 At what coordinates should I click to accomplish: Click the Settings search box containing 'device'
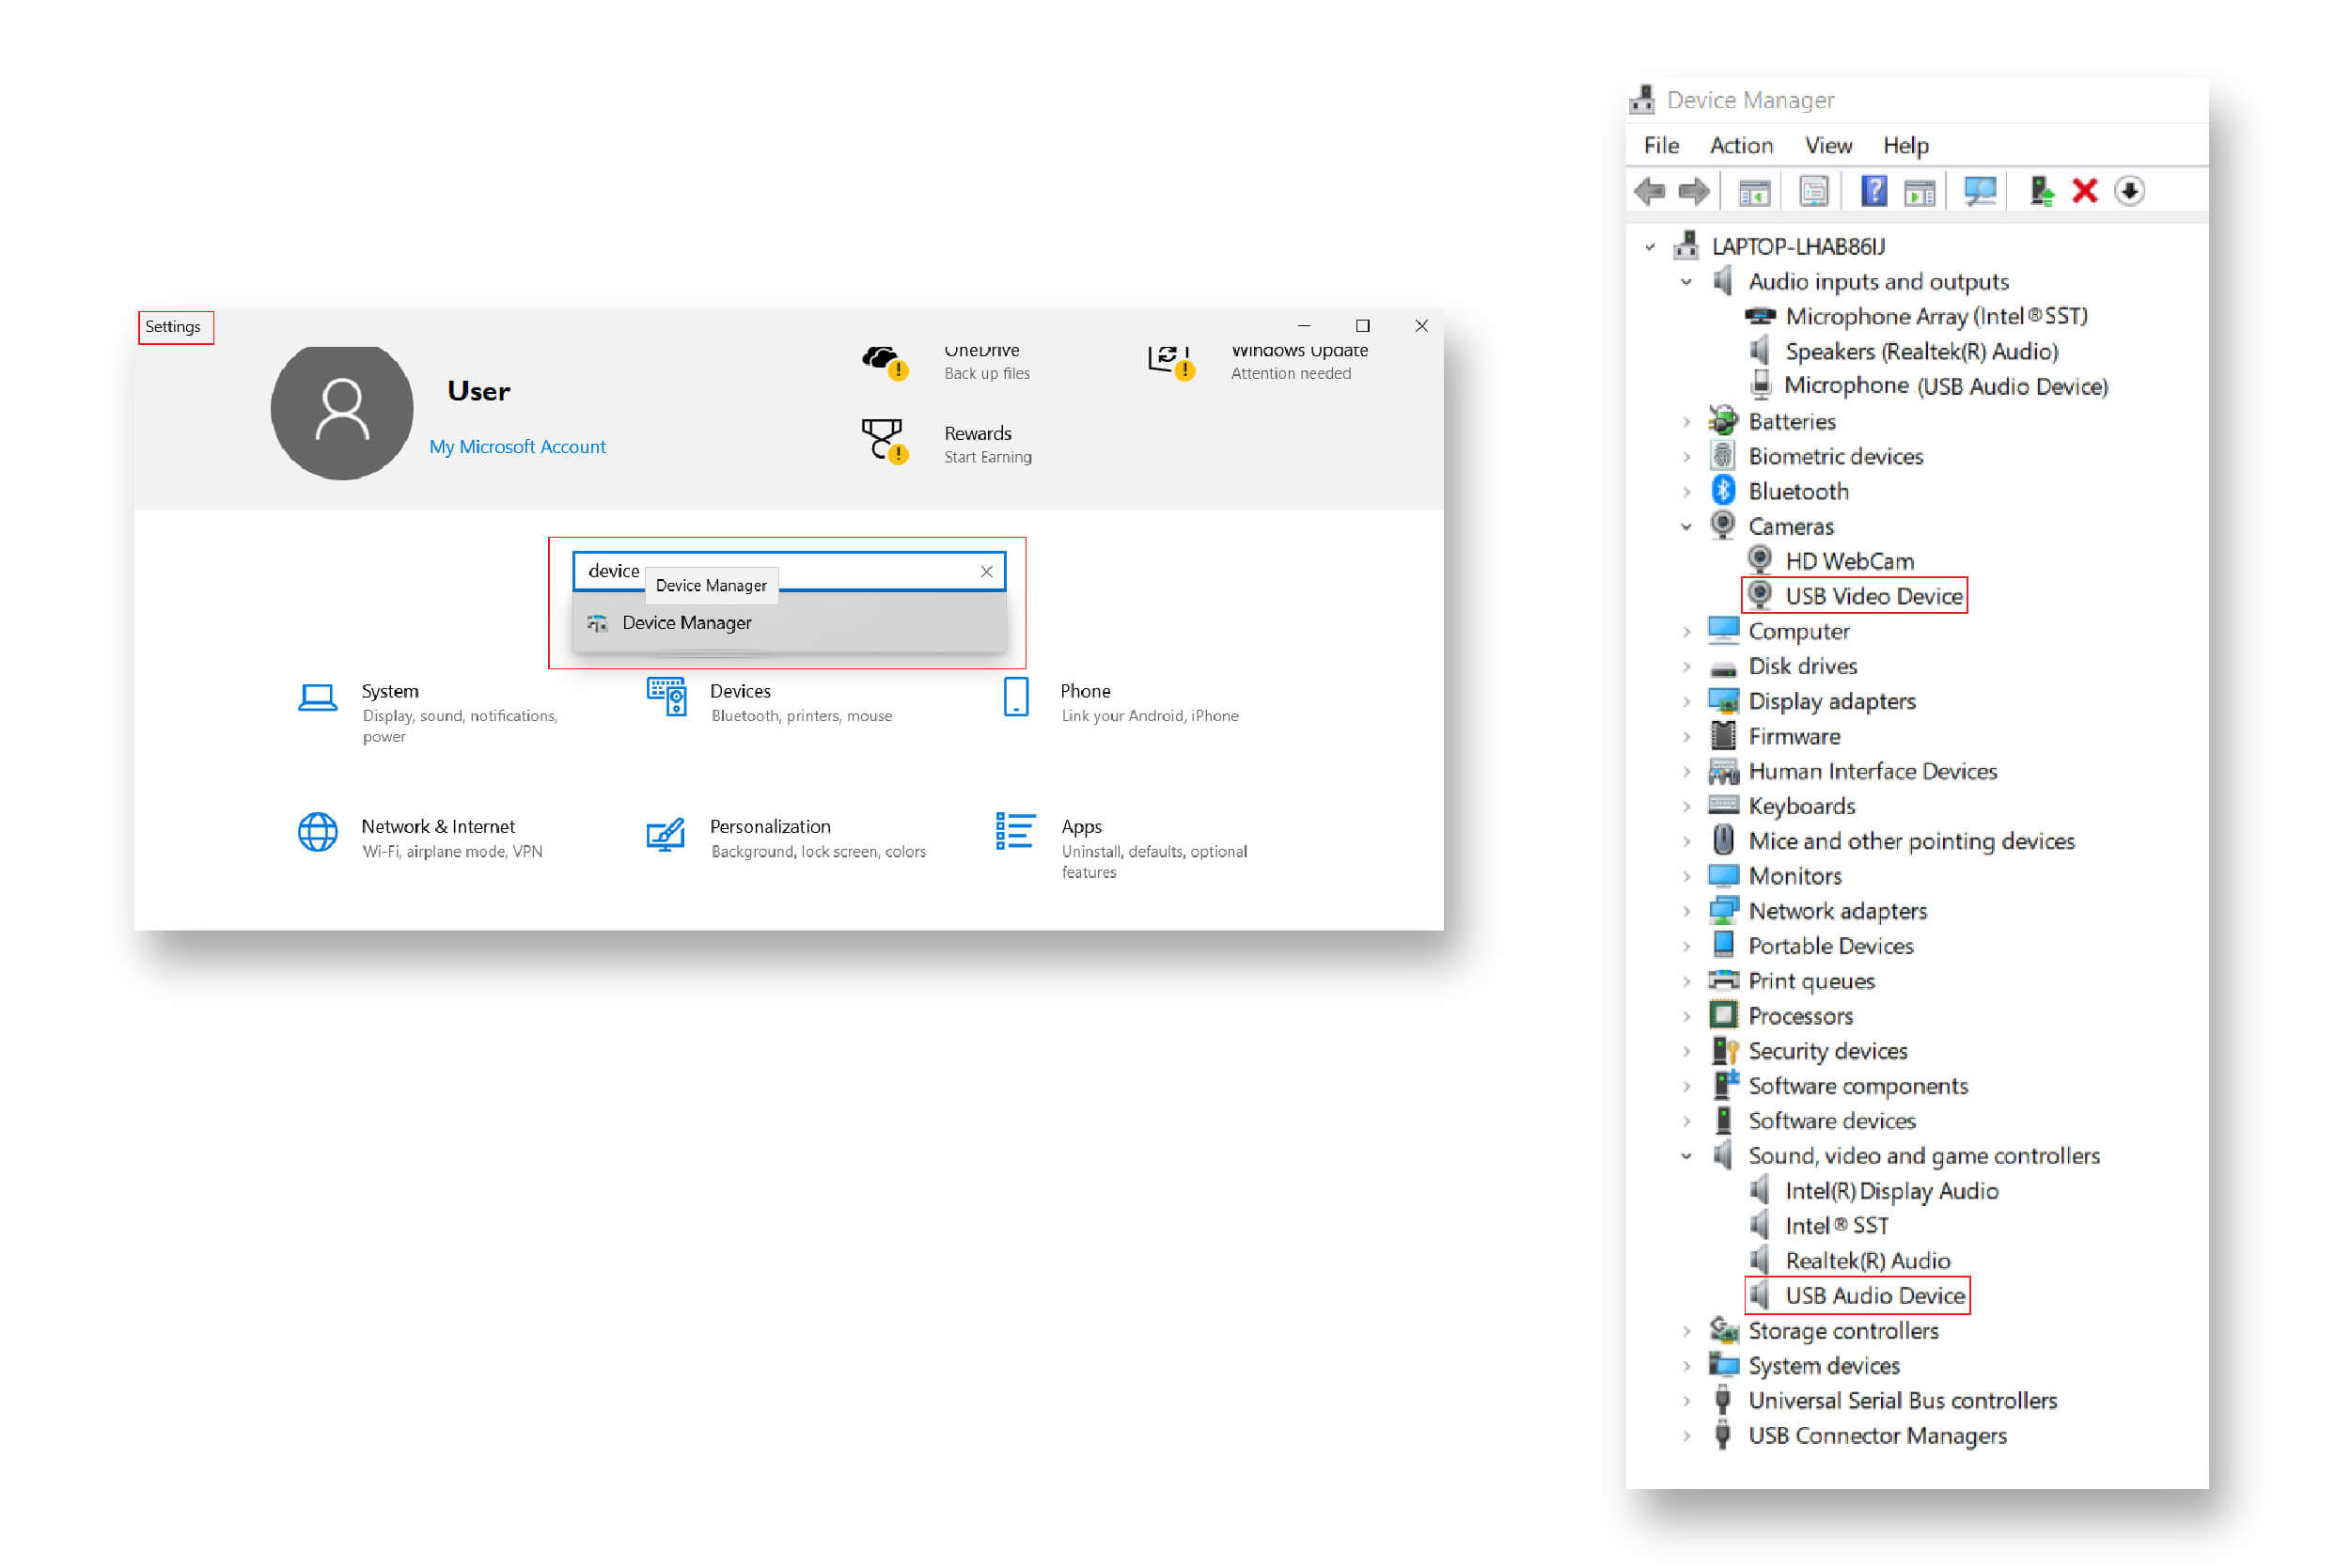coord(789,571)
